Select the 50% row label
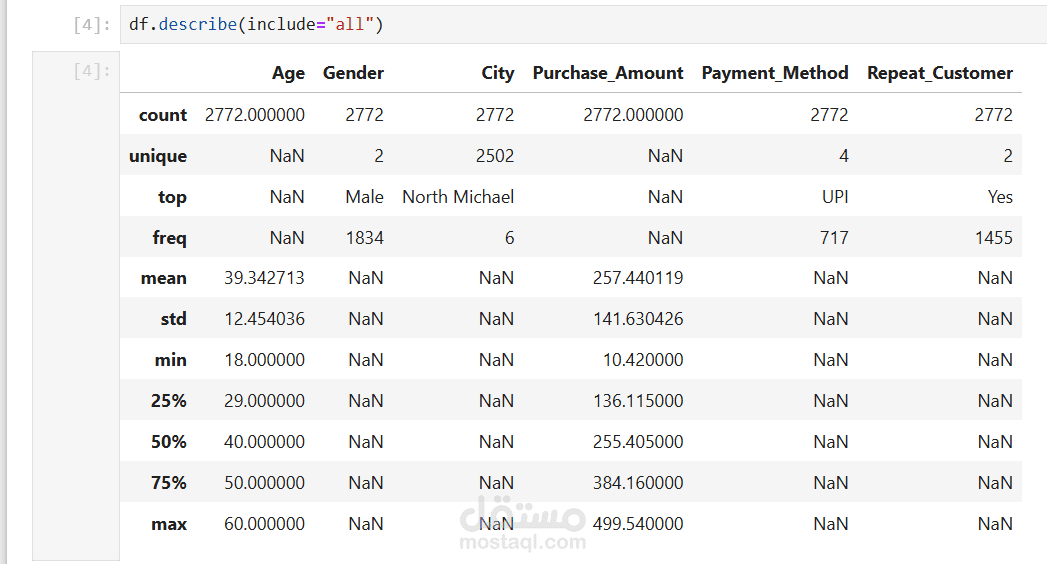Image resolution: width=1047 pixels, height=564 pixels. coord(169,442)
